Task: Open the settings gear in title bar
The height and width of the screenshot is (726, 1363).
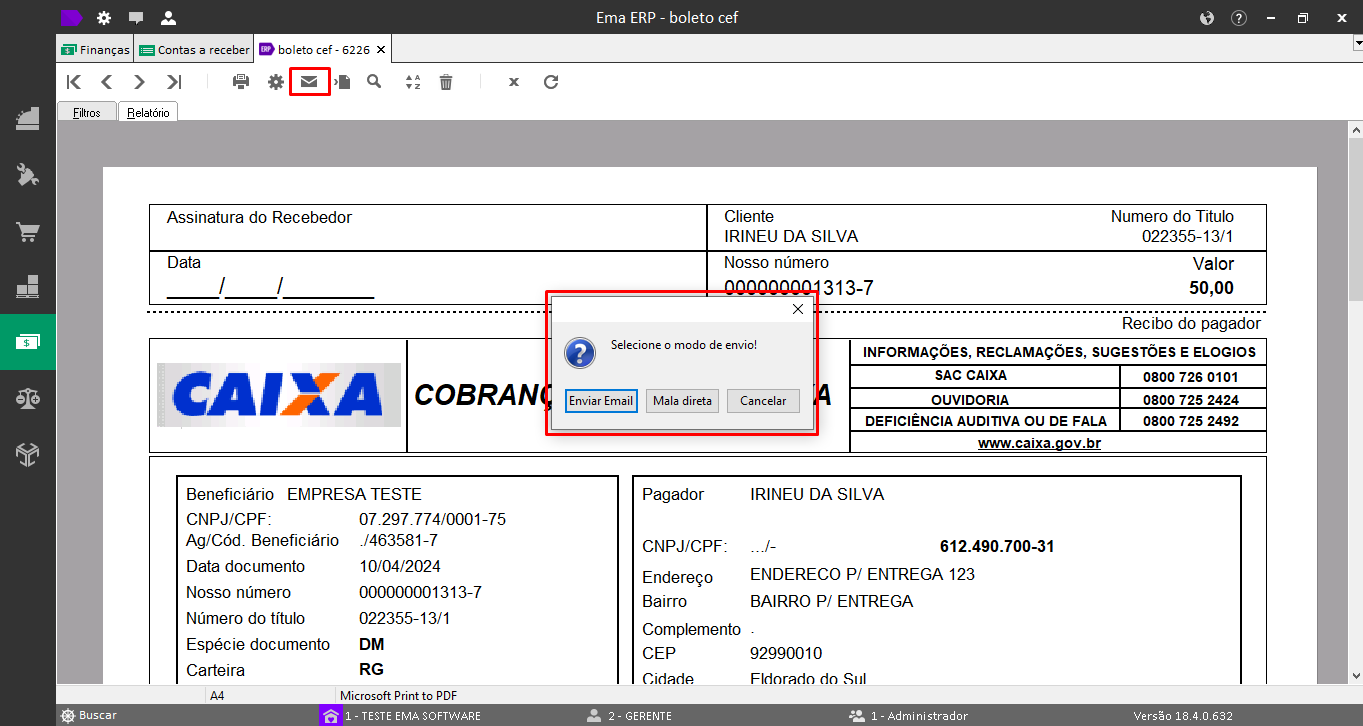Action: [104, 18]
